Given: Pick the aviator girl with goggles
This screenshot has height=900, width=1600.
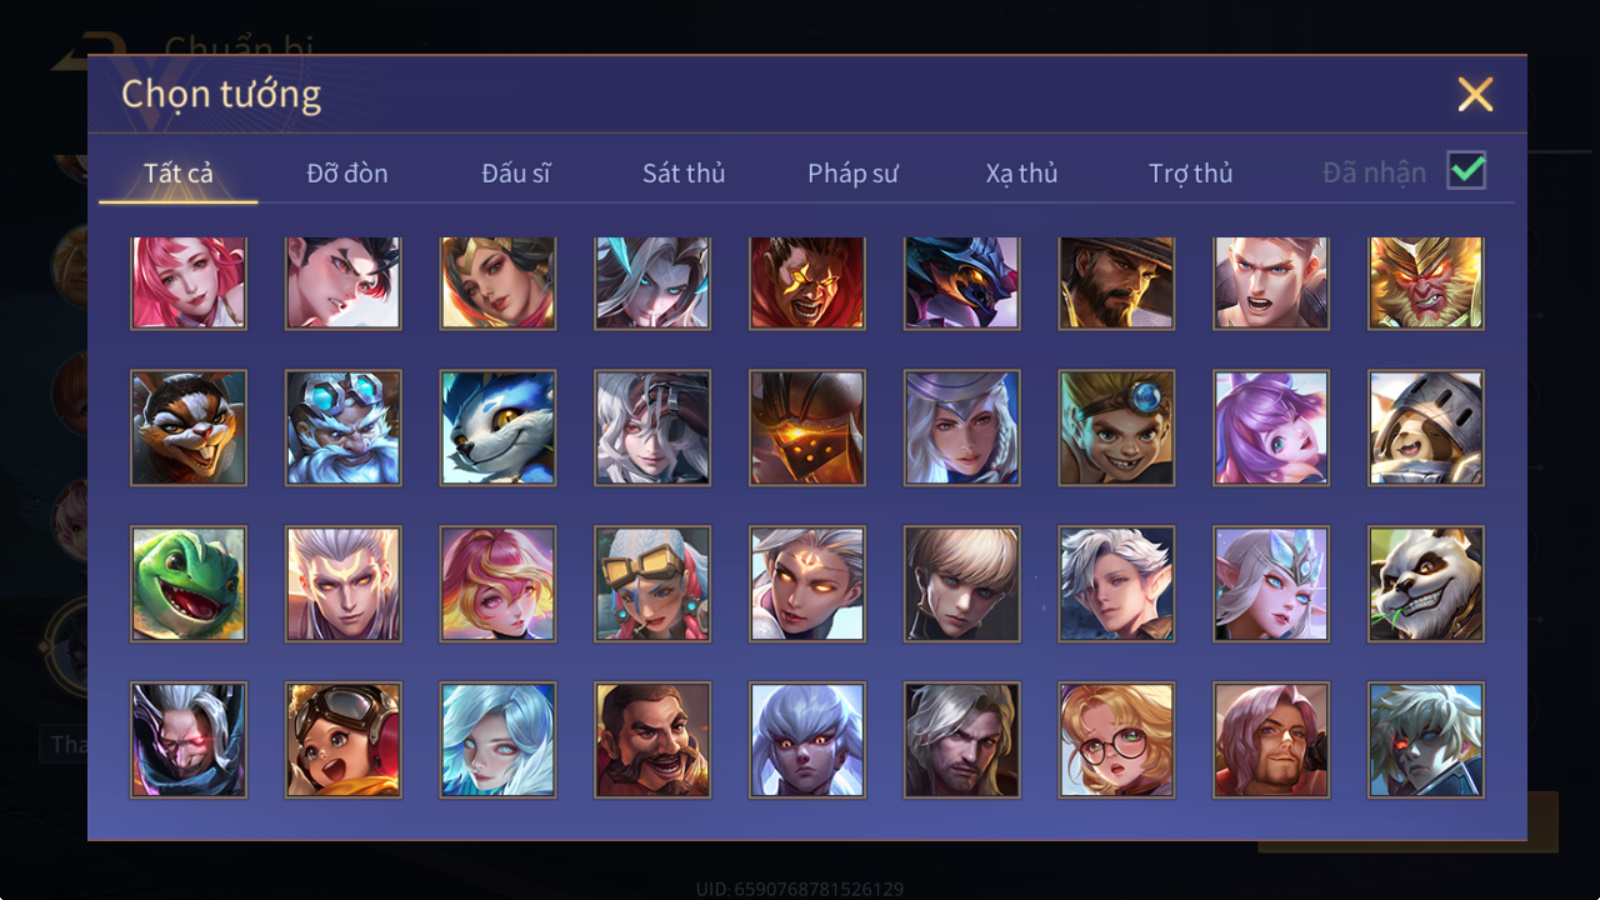Looking at the screenshot, I should tap(343, 740).
